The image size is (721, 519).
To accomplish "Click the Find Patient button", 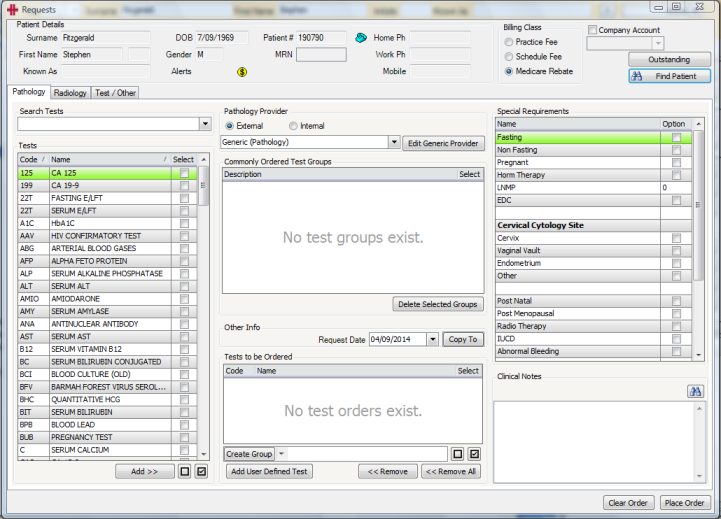I will (669, 76).
